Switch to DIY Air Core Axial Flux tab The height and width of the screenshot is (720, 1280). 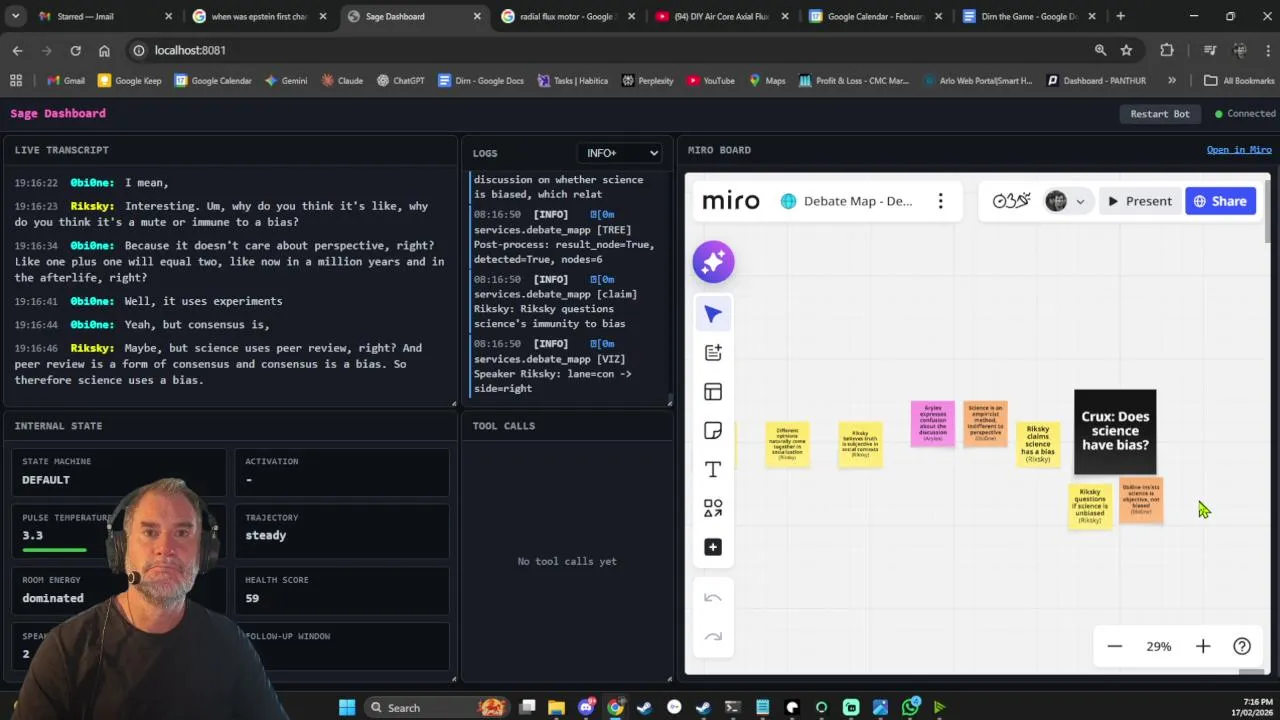click(x=720, y=16)
